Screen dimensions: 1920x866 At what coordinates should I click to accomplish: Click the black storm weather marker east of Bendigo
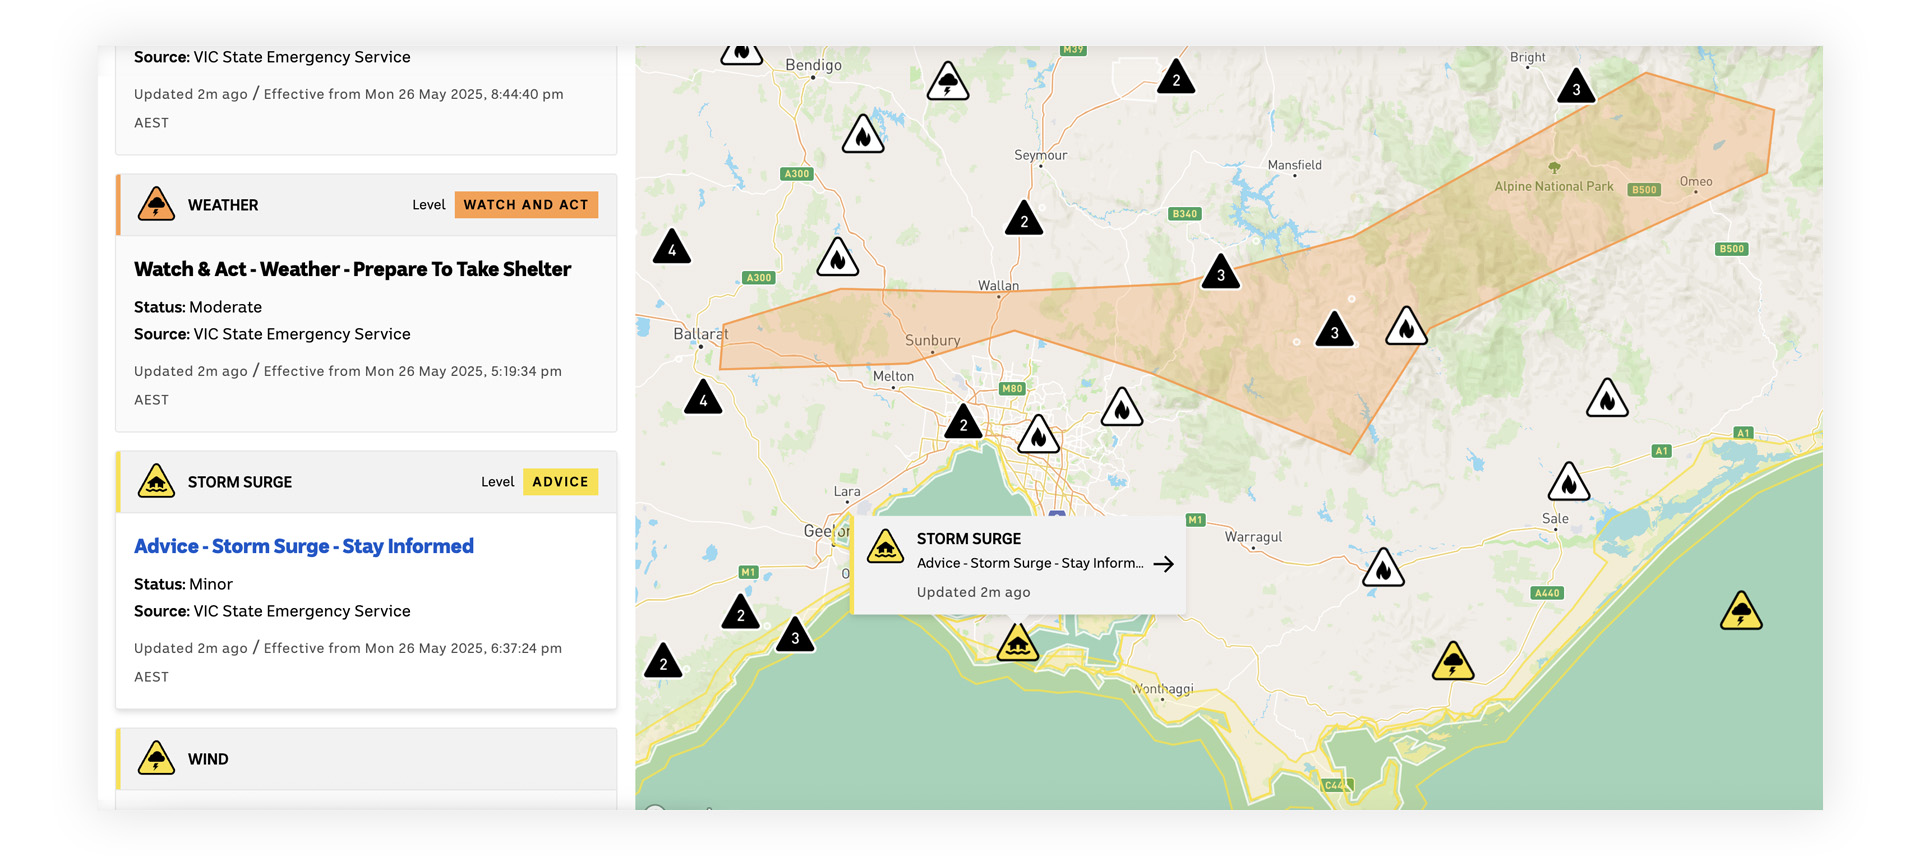[947, 82]
